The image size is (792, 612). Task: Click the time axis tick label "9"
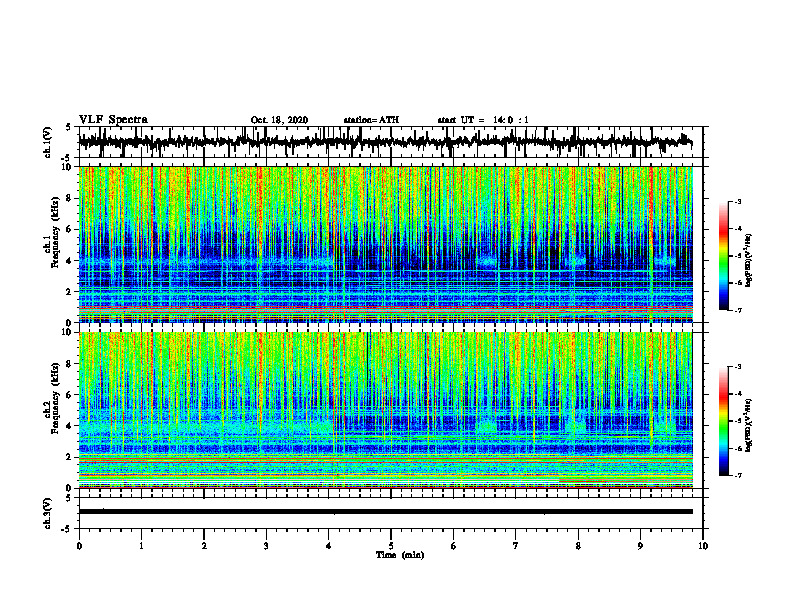(x=640, y=546)
